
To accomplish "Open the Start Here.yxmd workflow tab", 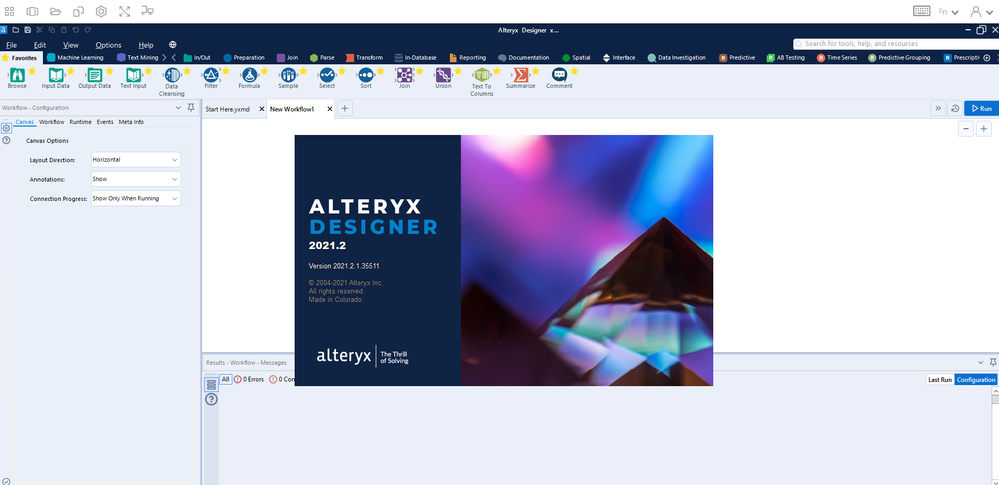I will coord(227,109).
